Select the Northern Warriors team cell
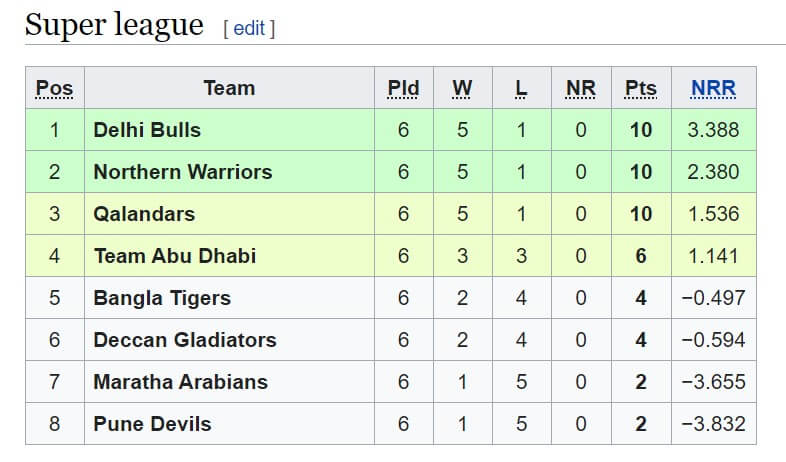This screenshot has width=786, height=462. [229, 172]
